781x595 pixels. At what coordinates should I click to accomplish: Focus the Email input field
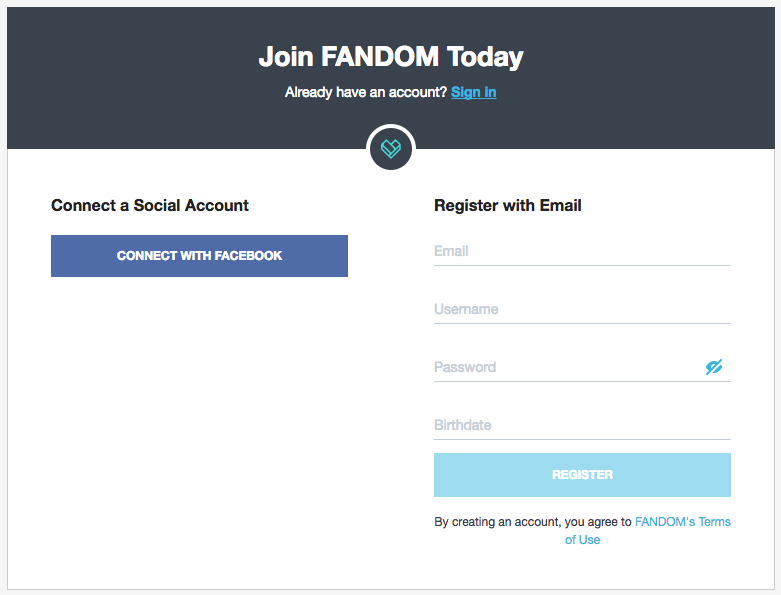582,252
